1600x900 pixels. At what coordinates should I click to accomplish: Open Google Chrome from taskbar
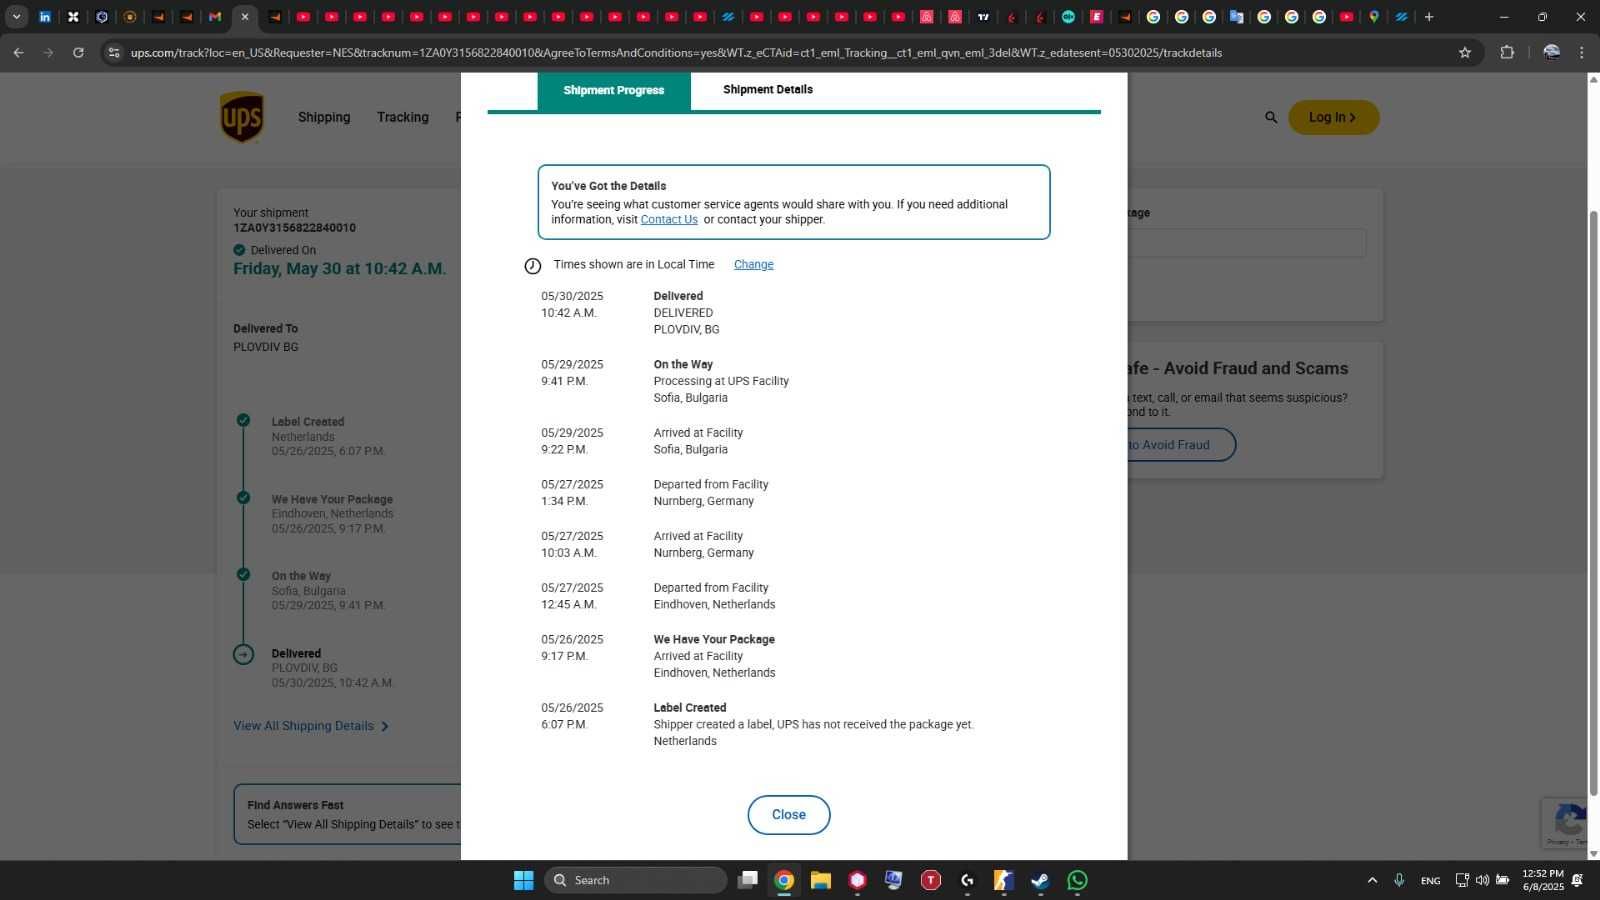(x=784, y=880)
